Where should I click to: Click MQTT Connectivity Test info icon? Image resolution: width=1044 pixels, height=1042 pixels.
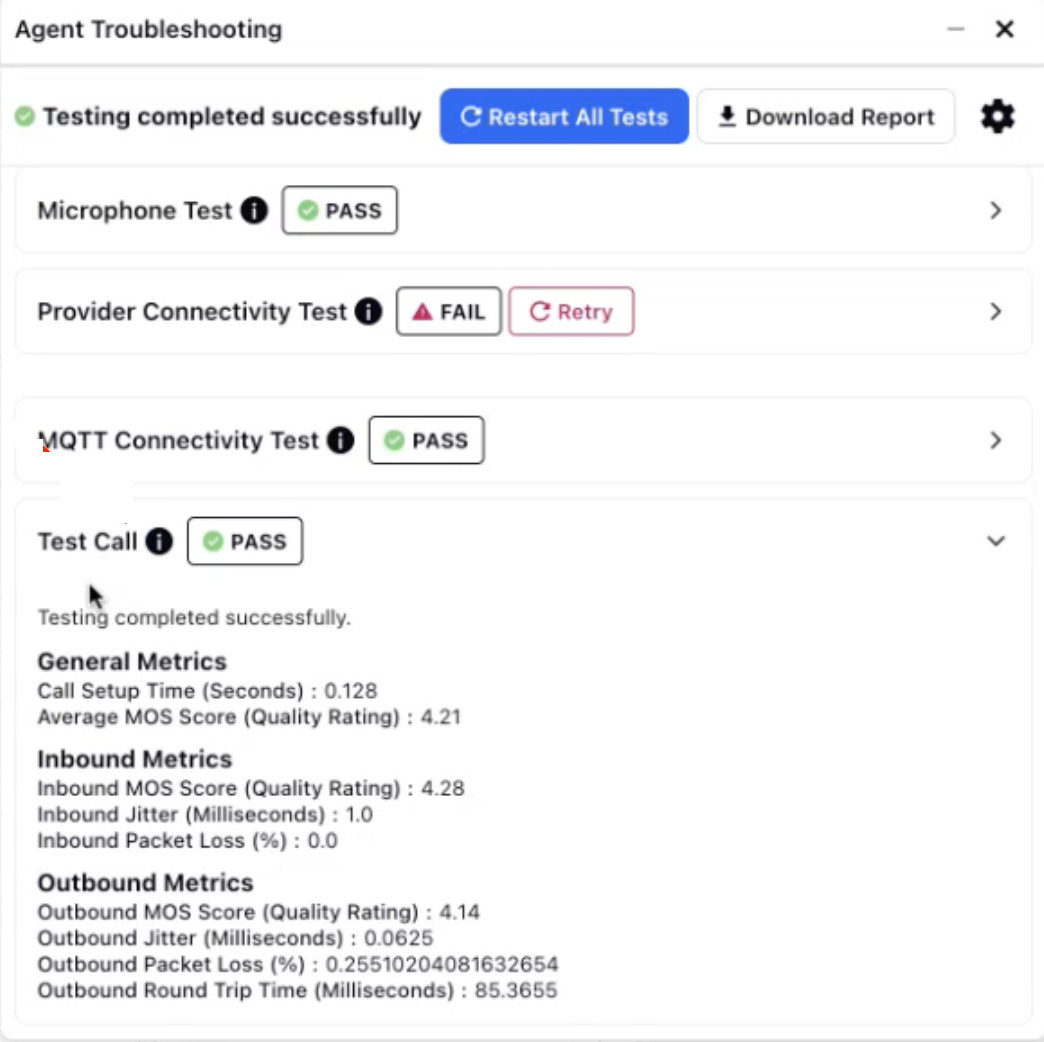pos(340,440)
